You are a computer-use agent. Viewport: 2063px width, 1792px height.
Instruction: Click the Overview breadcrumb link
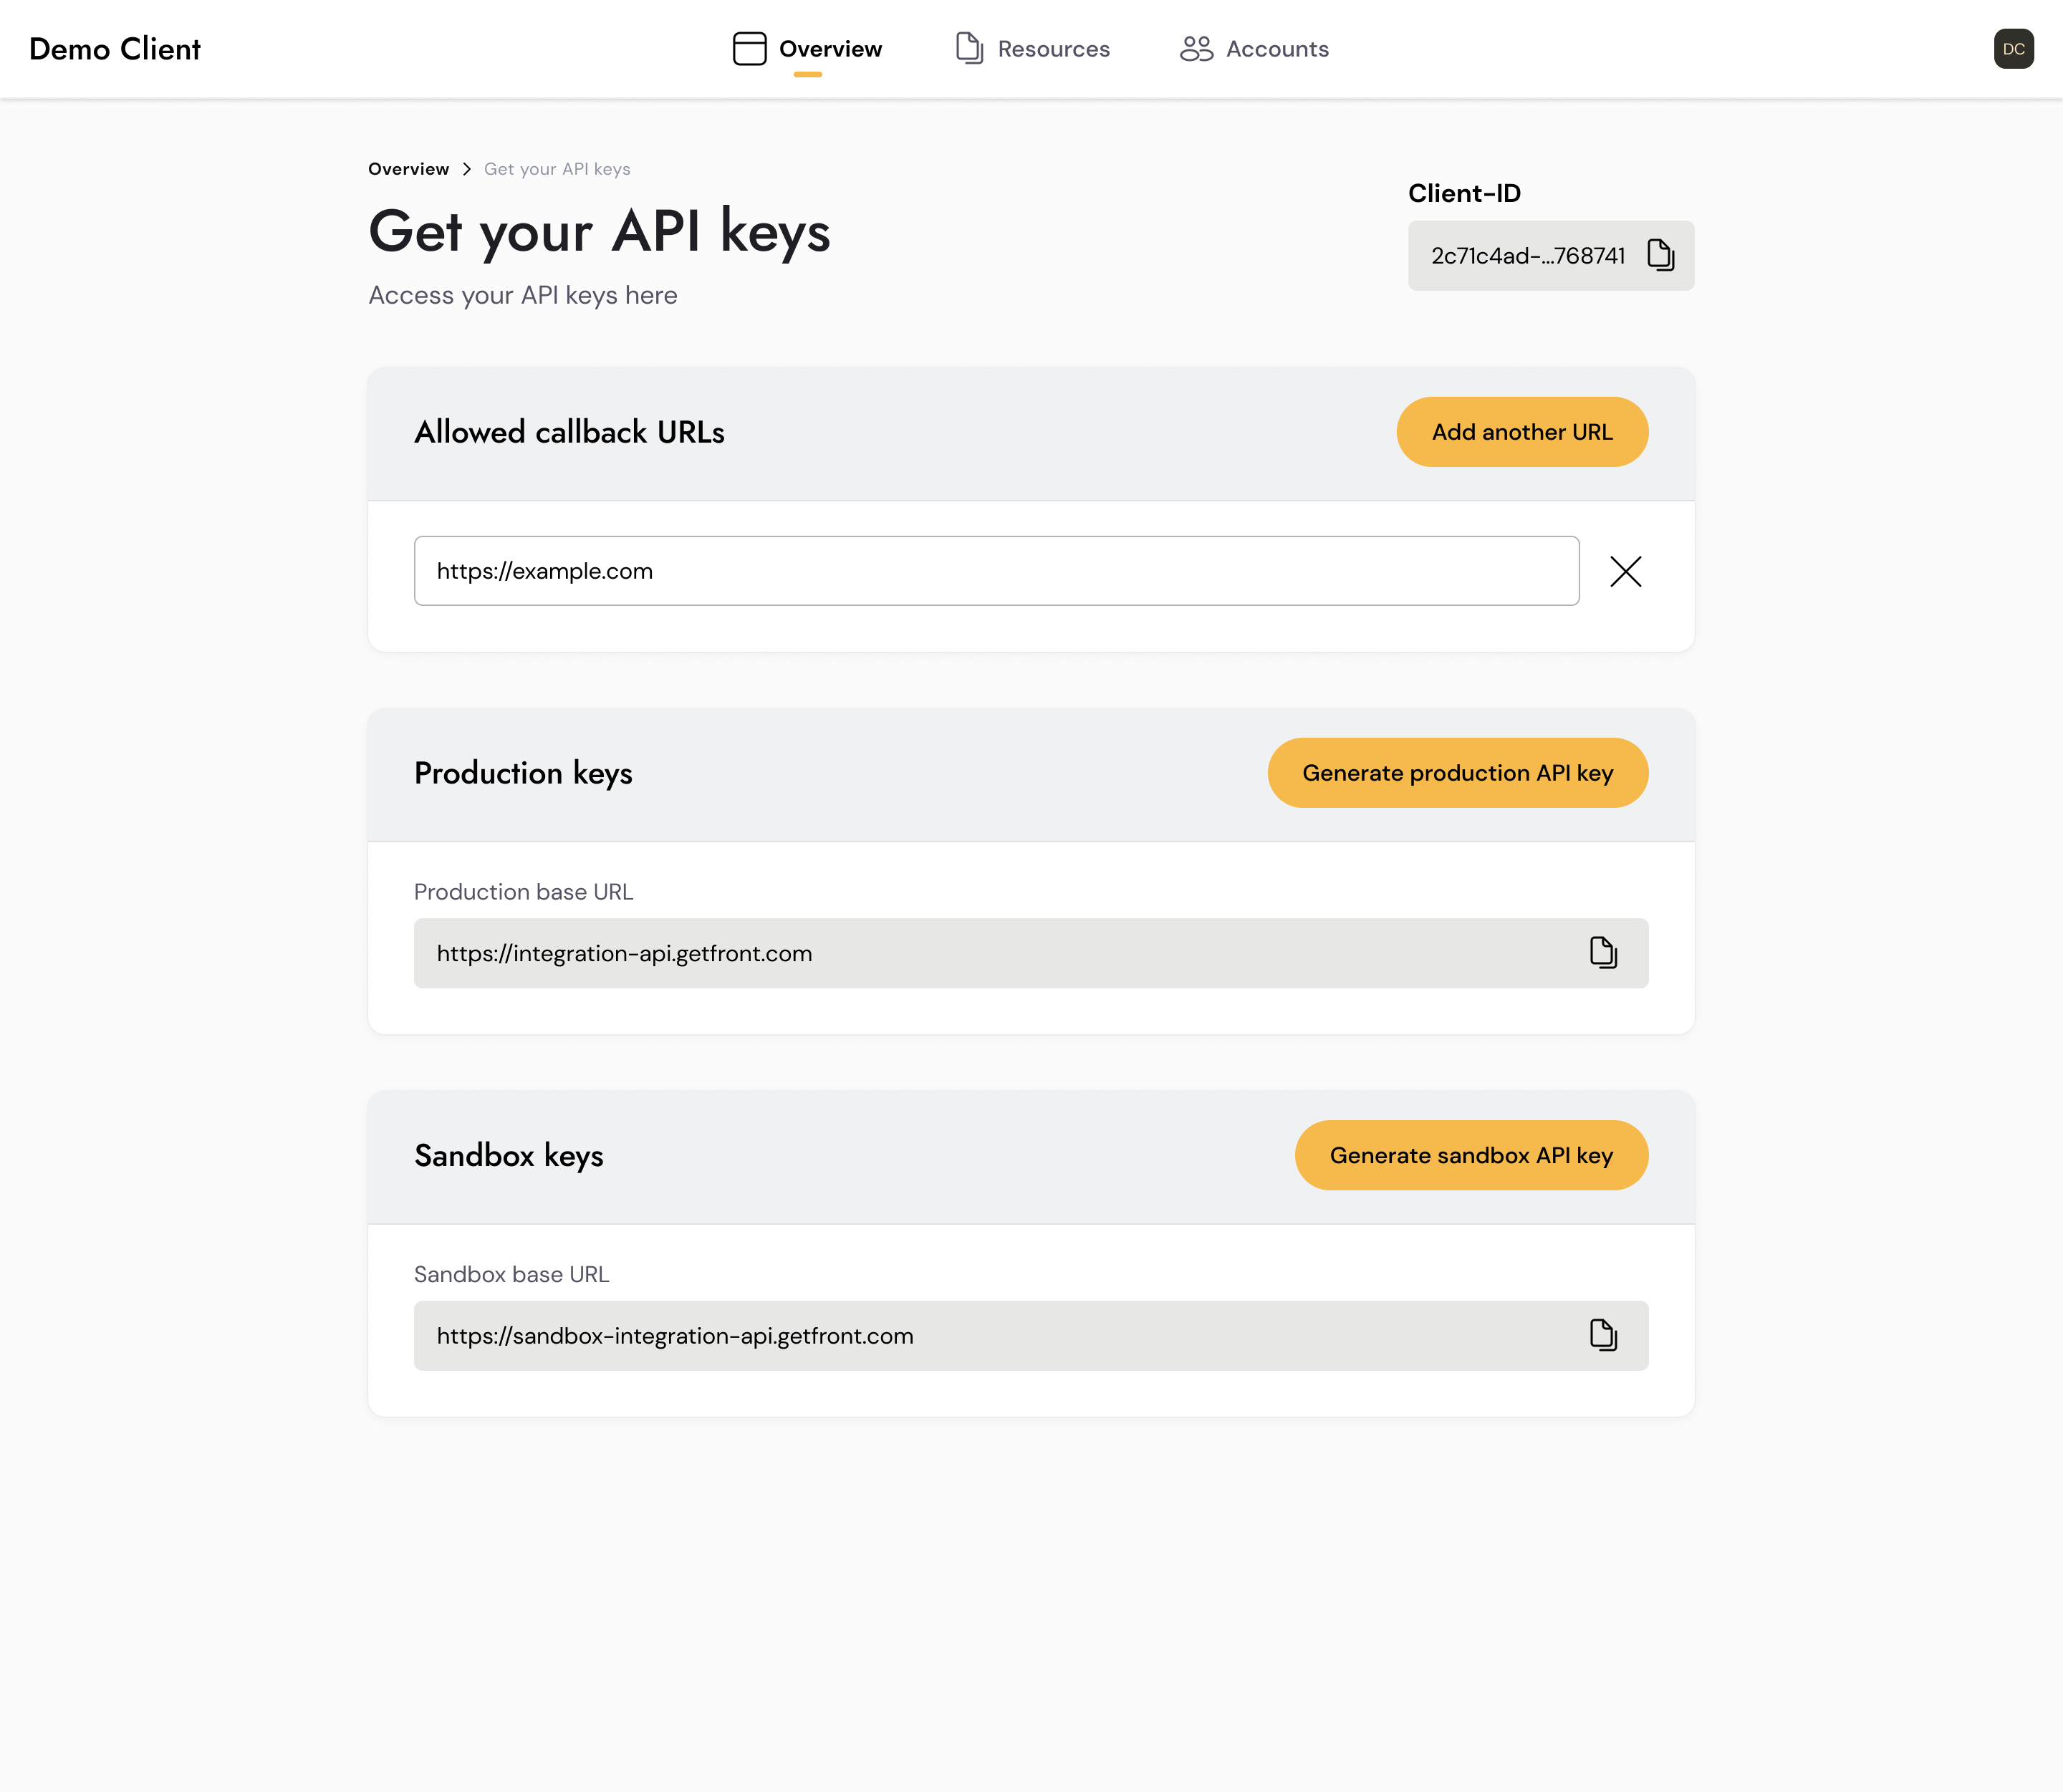tap(408, 169)
